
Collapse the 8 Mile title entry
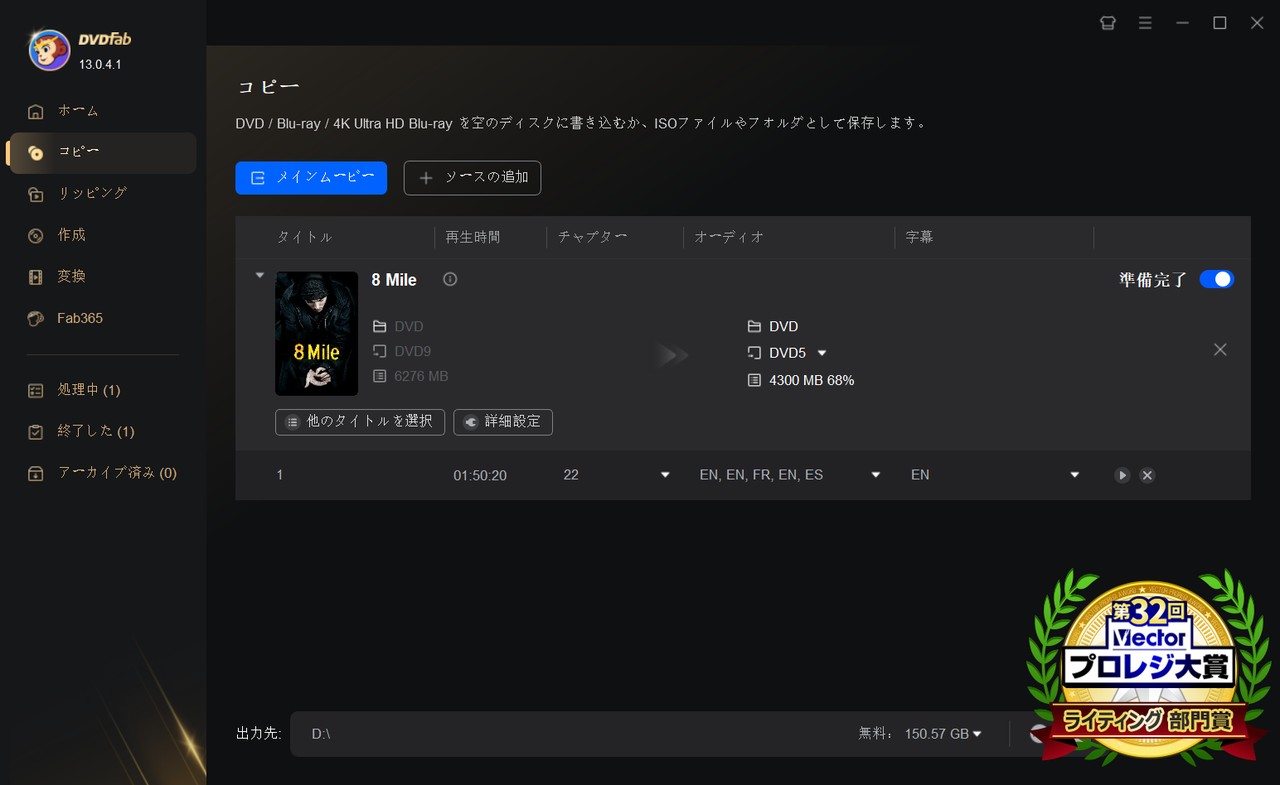tap(260, 275)
